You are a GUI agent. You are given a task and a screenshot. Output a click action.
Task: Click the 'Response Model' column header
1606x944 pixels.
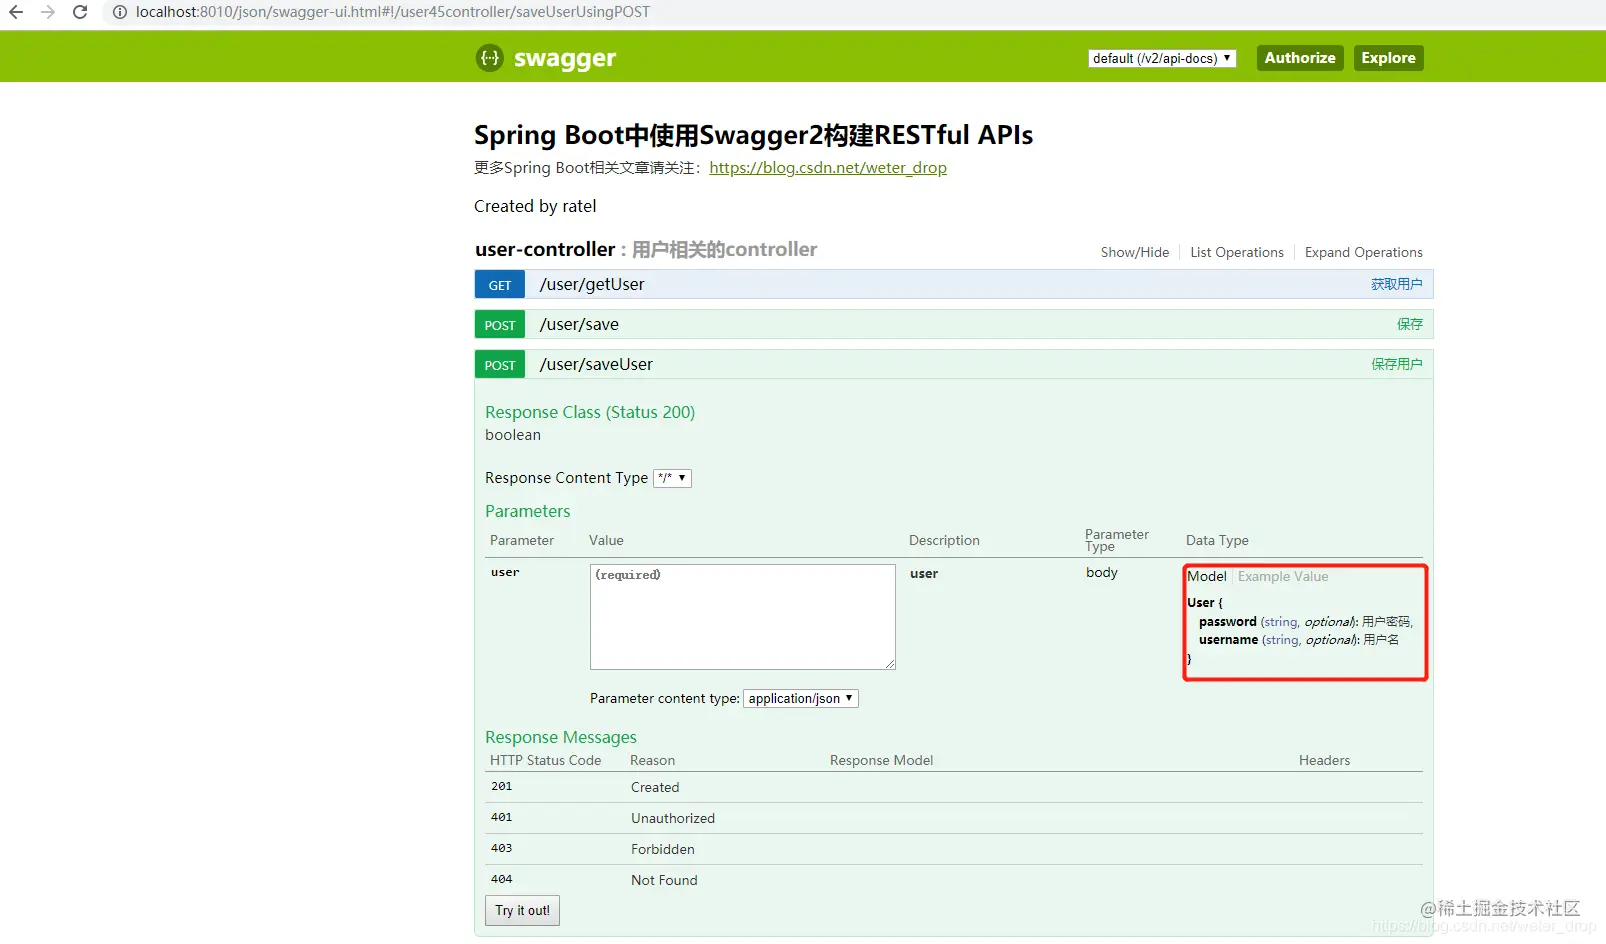click(x=881, y=761)
